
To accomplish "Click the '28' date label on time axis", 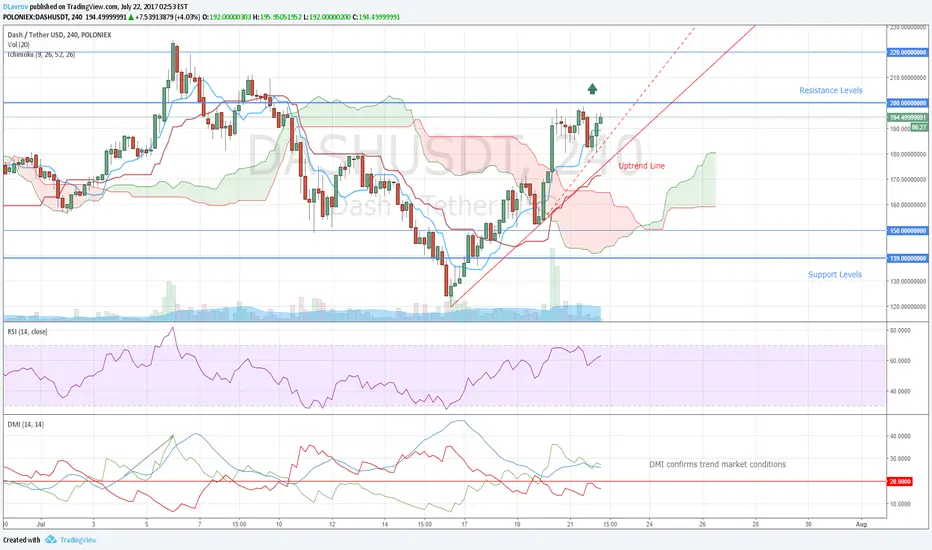I will pyautogui.click(x=755, y=524).
